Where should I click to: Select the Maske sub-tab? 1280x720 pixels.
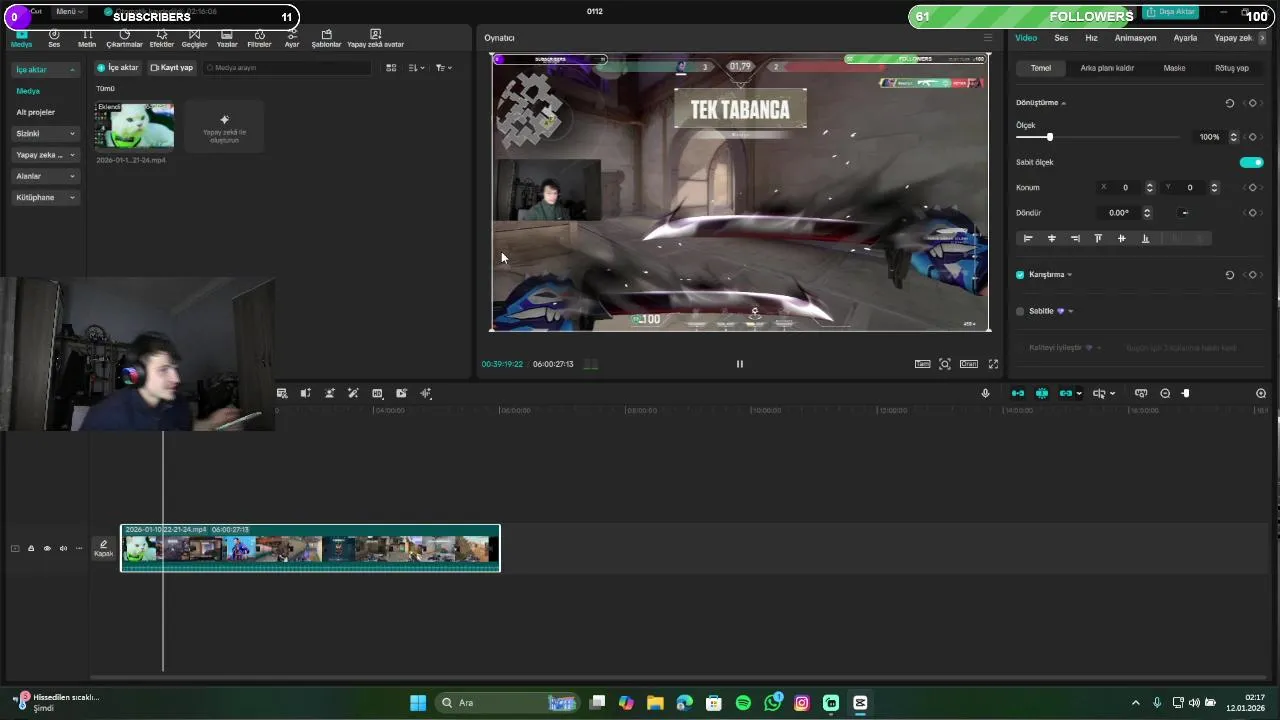click(x=1174, y=68)
